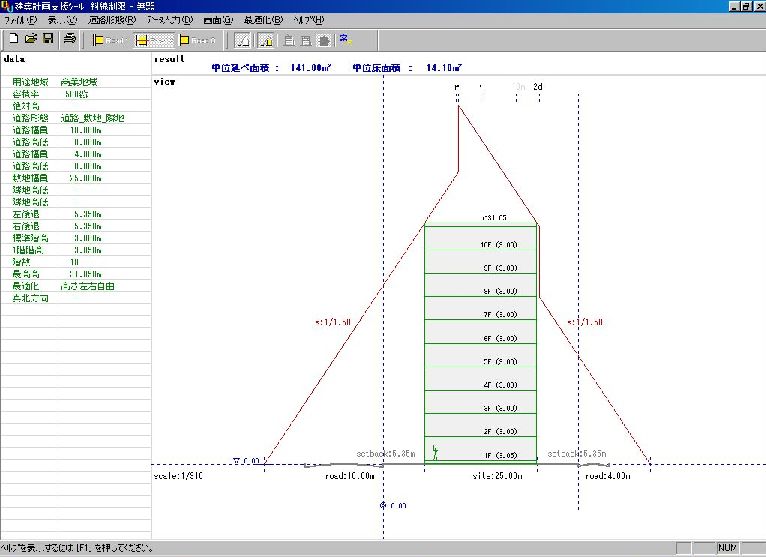Select the 右後退 row in data list
Viewport: 766px width, 557px height.
(x=76, y=226)
